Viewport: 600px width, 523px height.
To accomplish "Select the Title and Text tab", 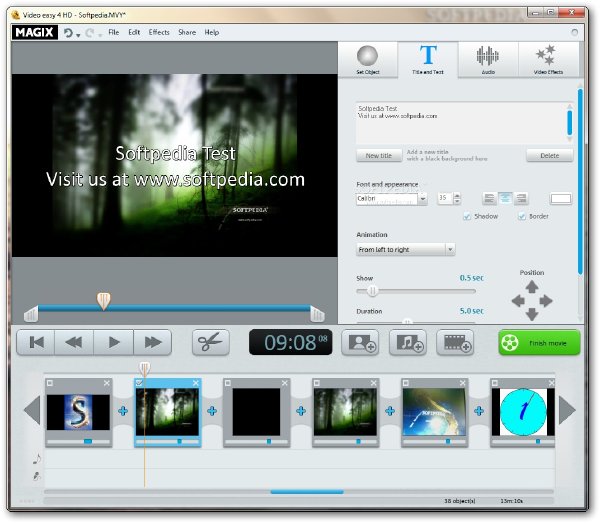I will coord(428,60).
